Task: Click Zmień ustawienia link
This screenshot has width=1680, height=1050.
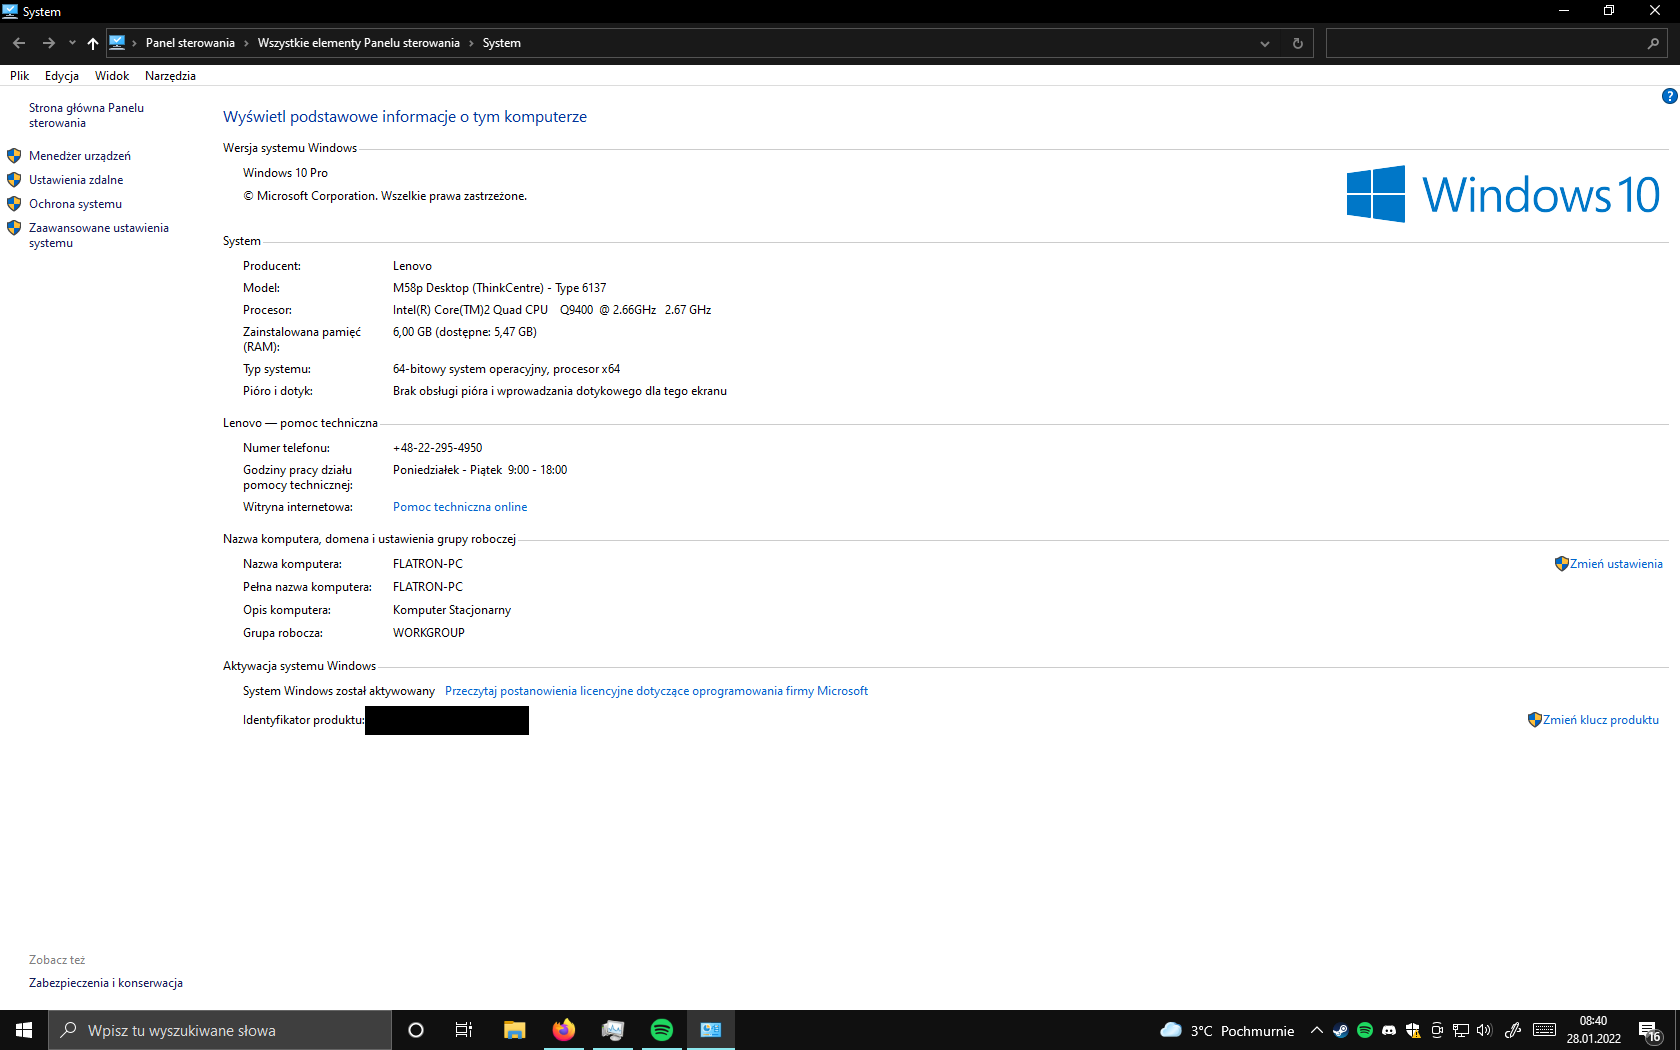Action: click(1616, 564)
